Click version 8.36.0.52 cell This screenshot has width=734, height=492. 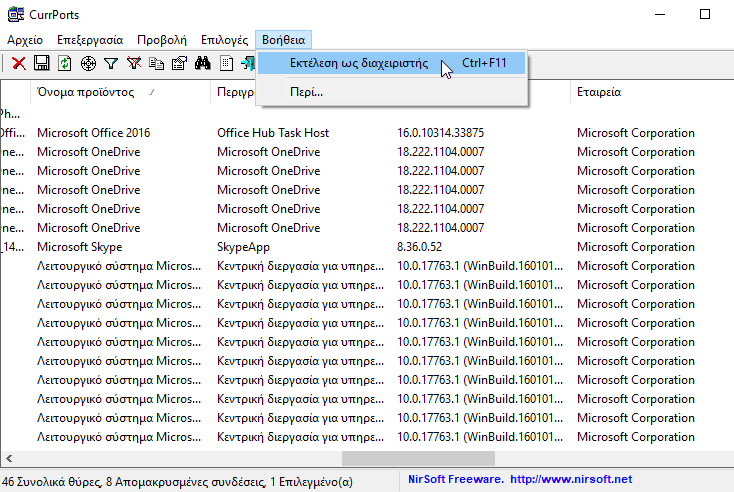[419, 247]
